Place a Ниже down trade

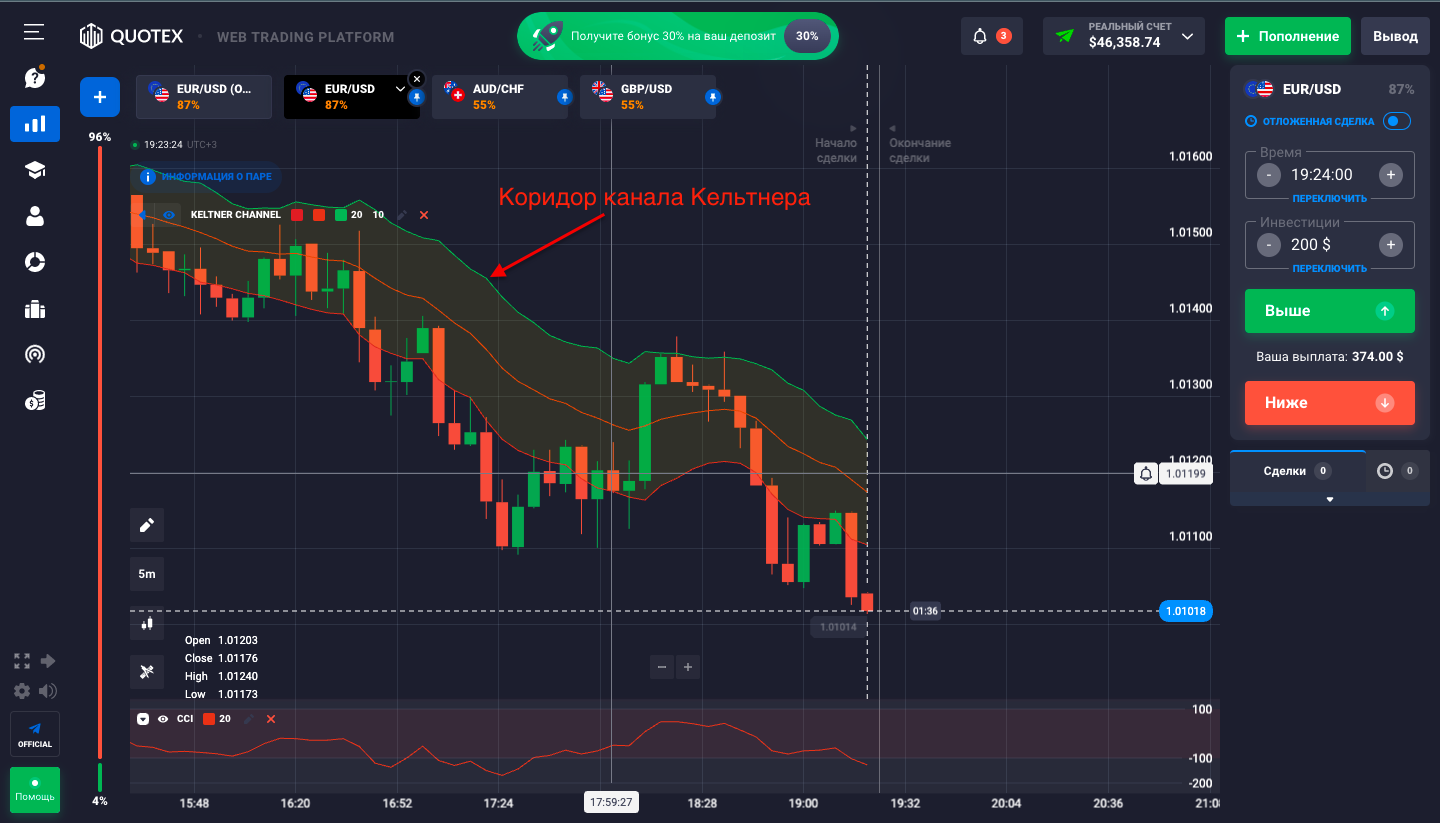1330,403
